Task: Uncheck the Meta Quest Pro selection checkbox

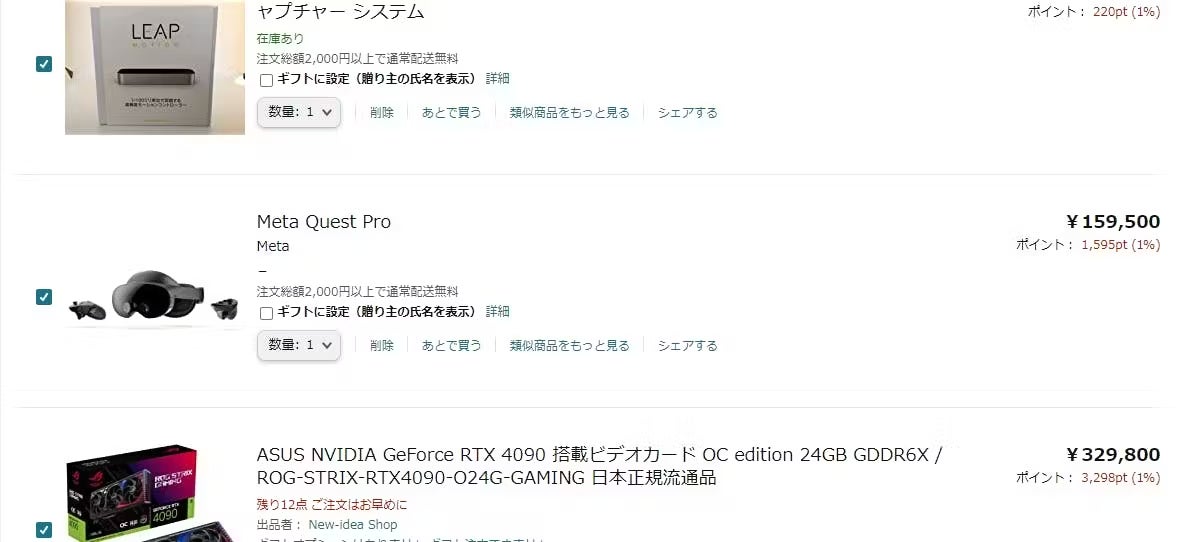Action: click(44, 297)
